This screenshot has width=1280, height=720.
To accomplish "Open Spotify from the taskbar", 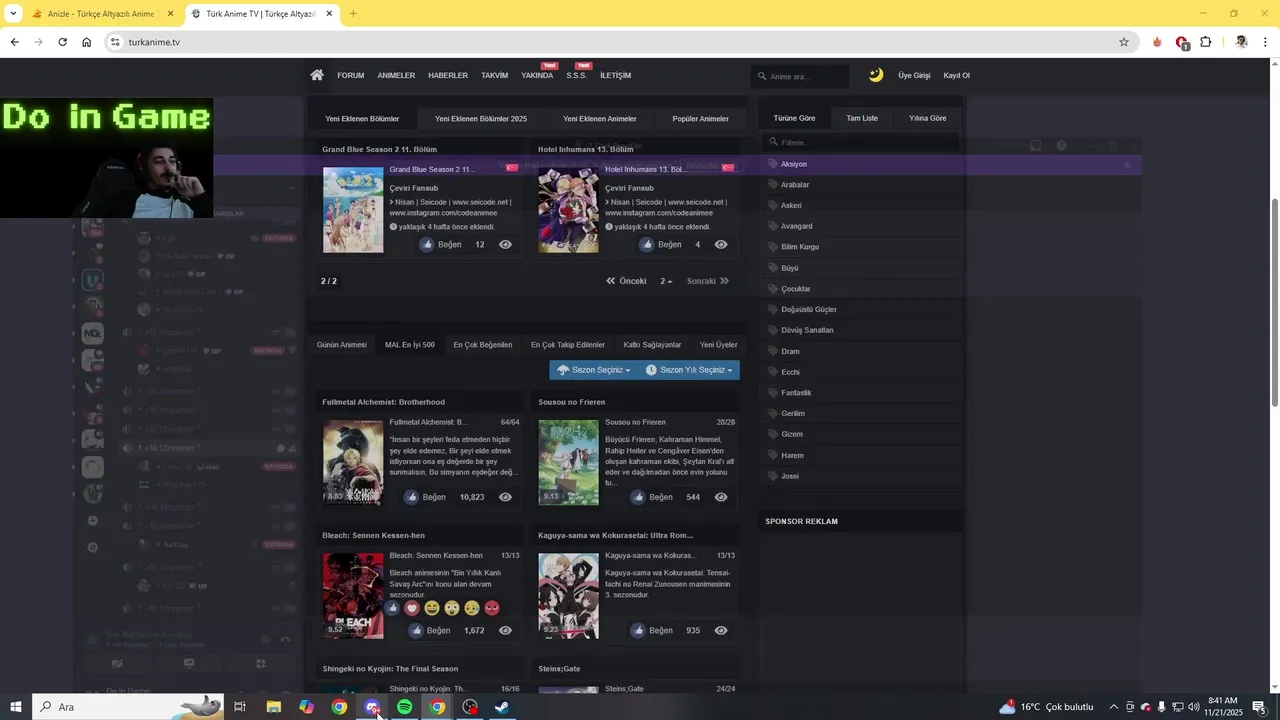I will (404, 707).
